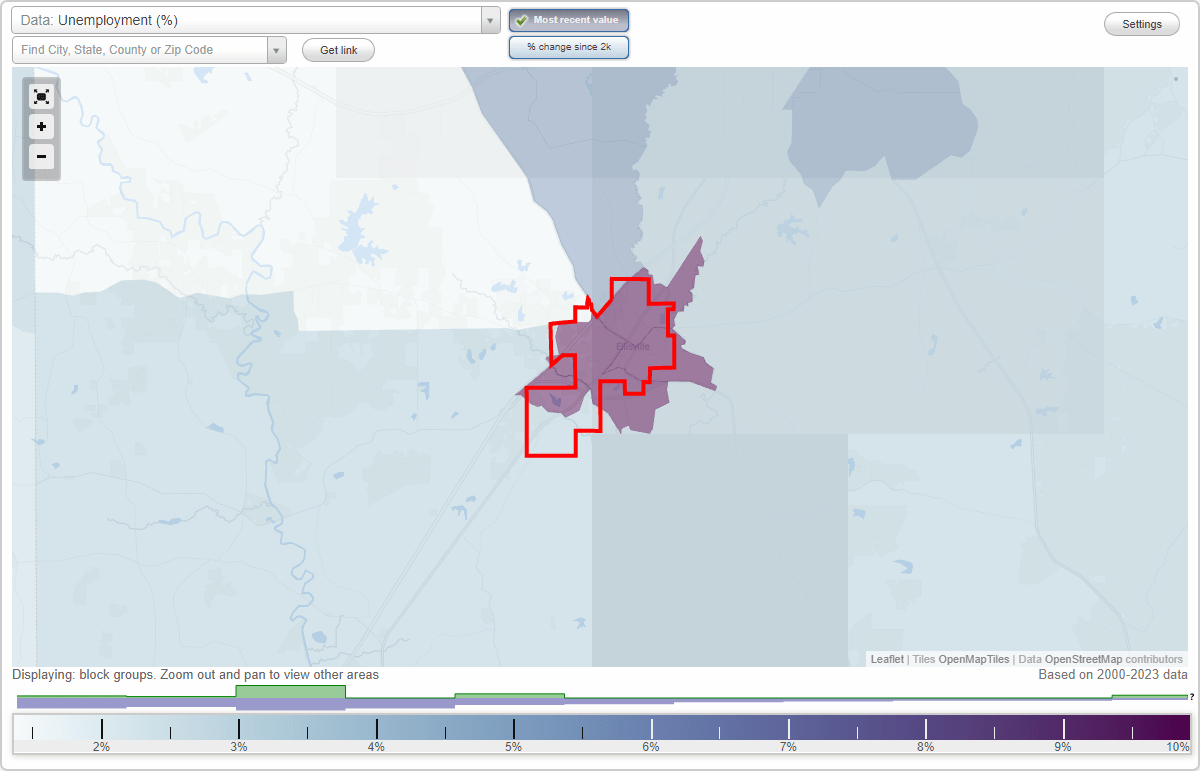
Task: Click the Get link button
Action: (x=338, y=49)
